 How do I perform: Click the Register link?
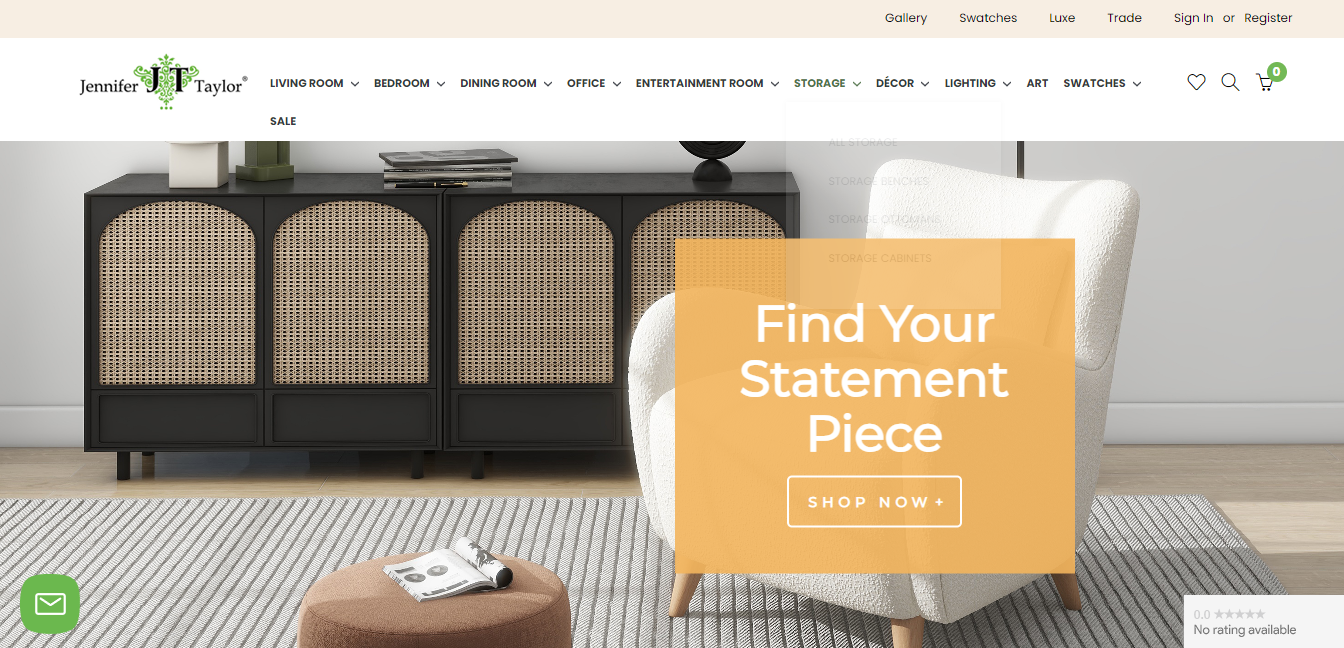pos(1268,18)
